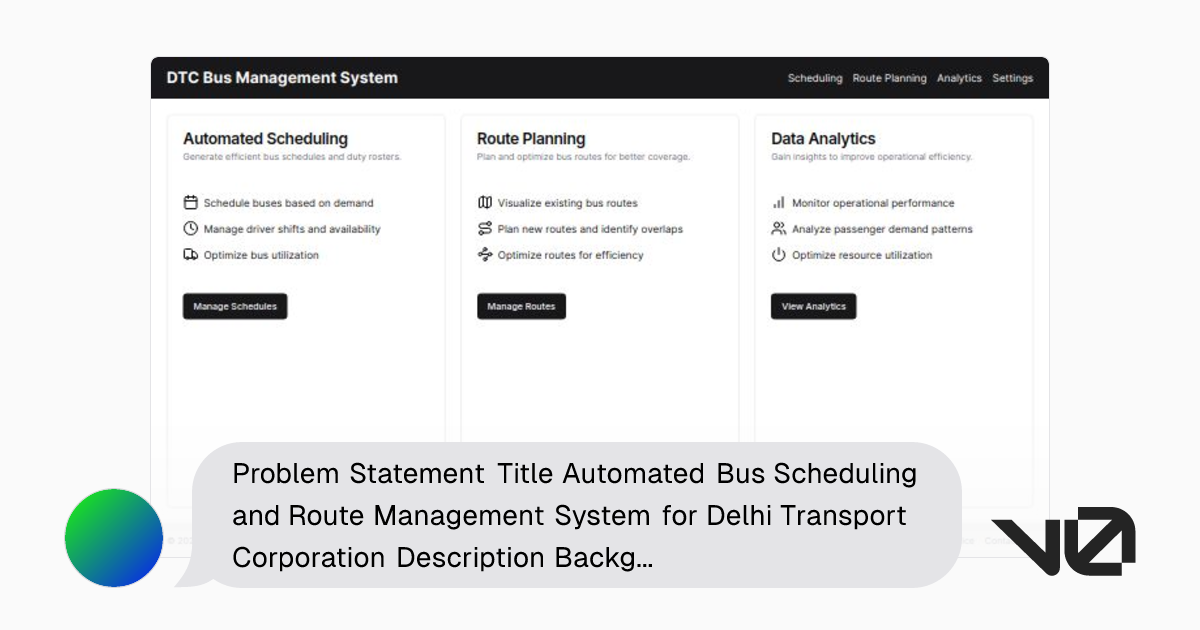
Task: Click the Manage Routes button
Action: pos(521,306)
